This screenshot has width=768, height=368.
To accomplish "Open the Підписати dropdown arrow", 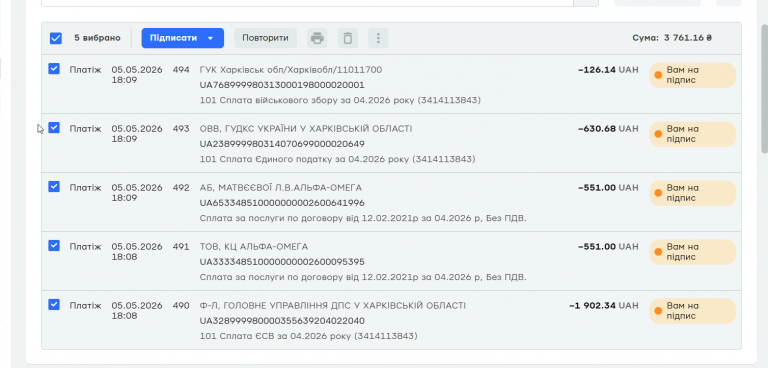I will point(211,38).
